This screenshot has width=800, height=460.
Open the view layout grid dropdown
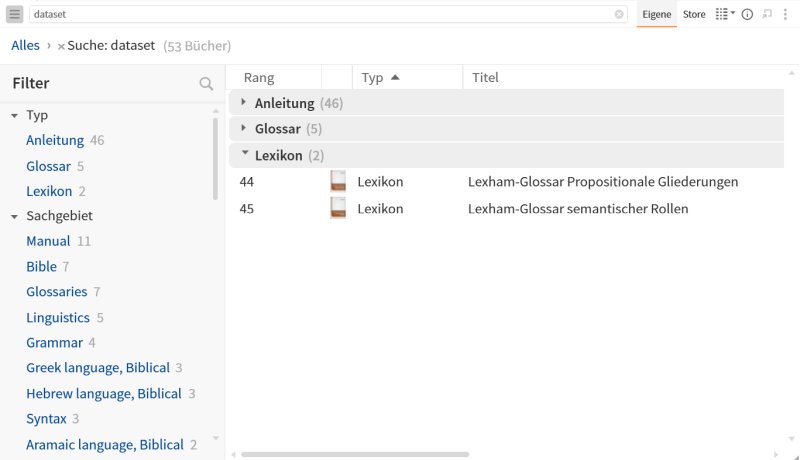(x=724, y=14)
